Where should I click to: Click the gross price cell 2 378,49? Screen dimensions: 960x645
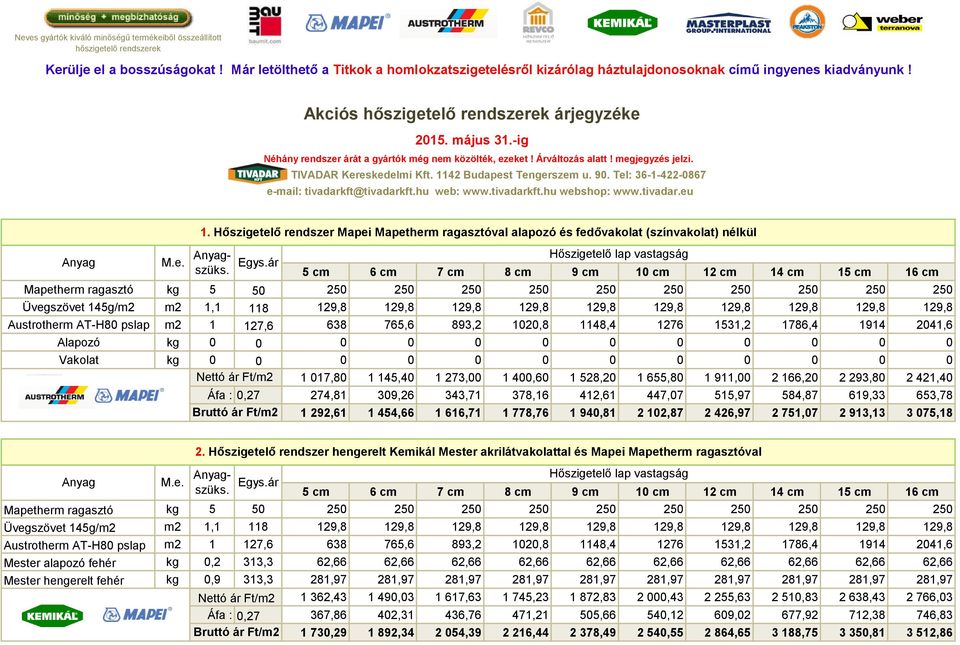coord(585,632)
